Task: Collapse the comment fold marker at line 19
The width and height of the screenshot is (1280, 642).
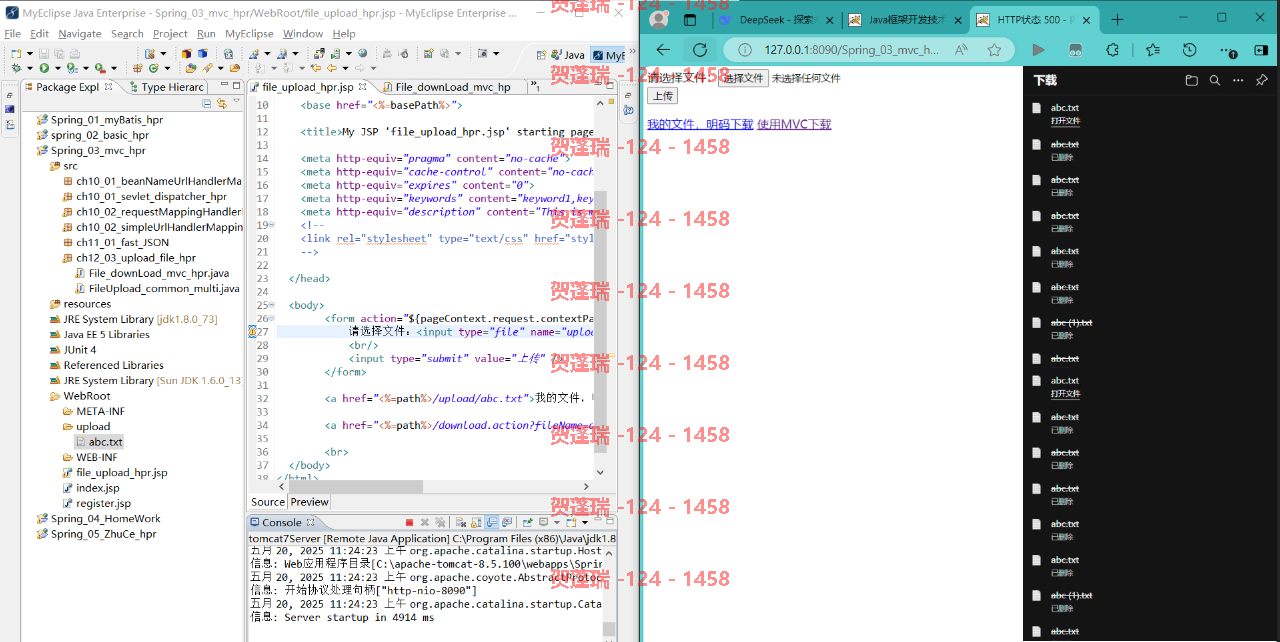Action: pyautogui.click(x=272, y=225)
